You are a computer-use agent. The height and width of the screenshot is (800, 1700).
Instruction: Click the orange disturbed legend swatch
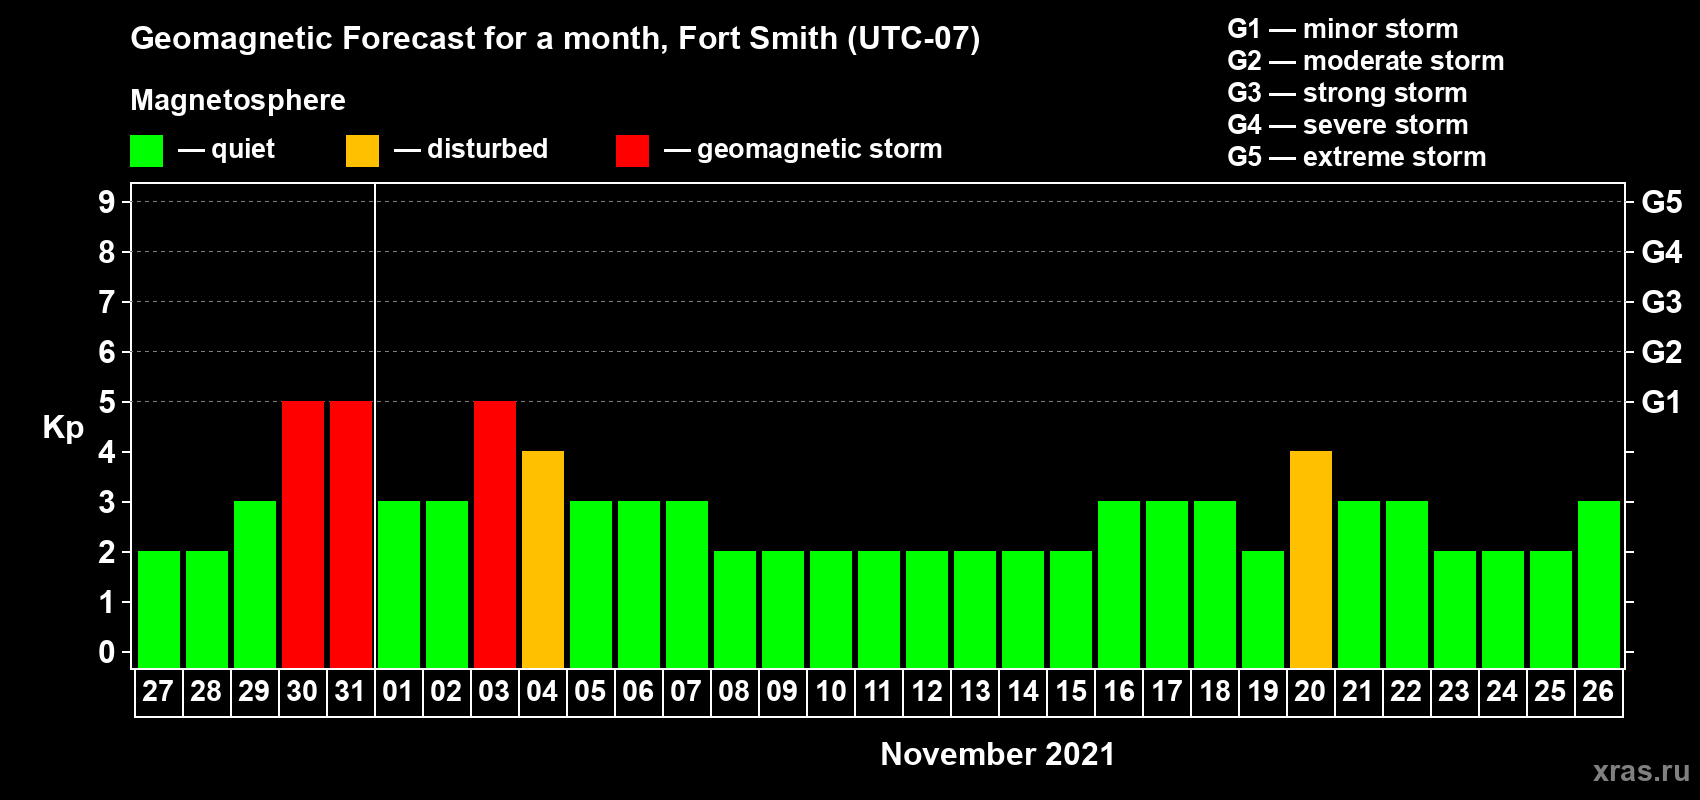point(362,151)
